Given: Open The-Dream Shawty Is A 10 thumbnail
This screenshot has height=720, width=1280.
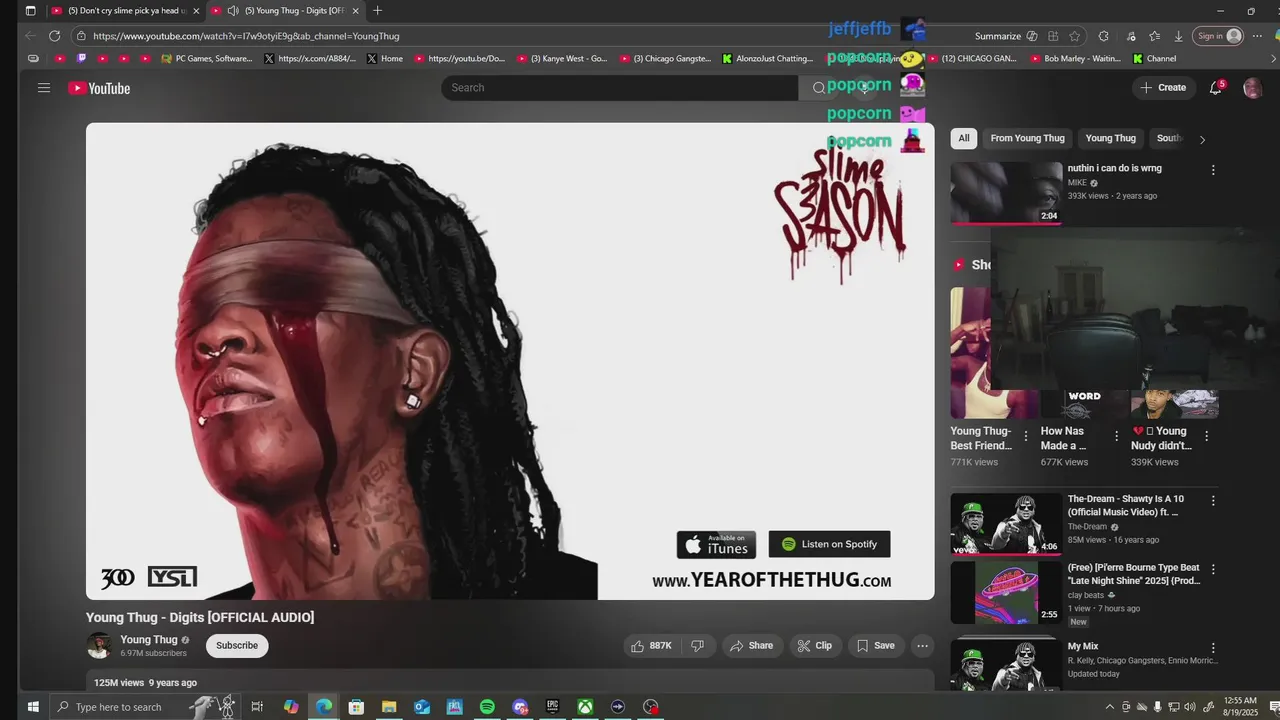Looking at the screenshot, I should (1006, 524).
